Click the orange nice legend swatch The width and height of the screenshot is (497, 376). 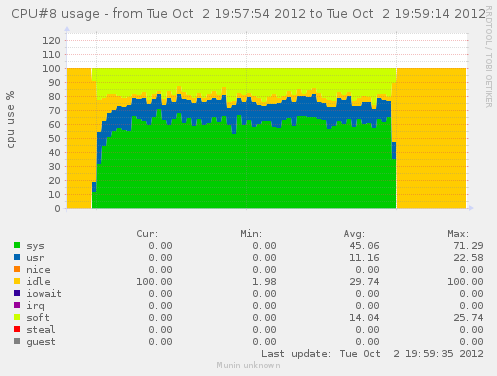click(17, 269)
